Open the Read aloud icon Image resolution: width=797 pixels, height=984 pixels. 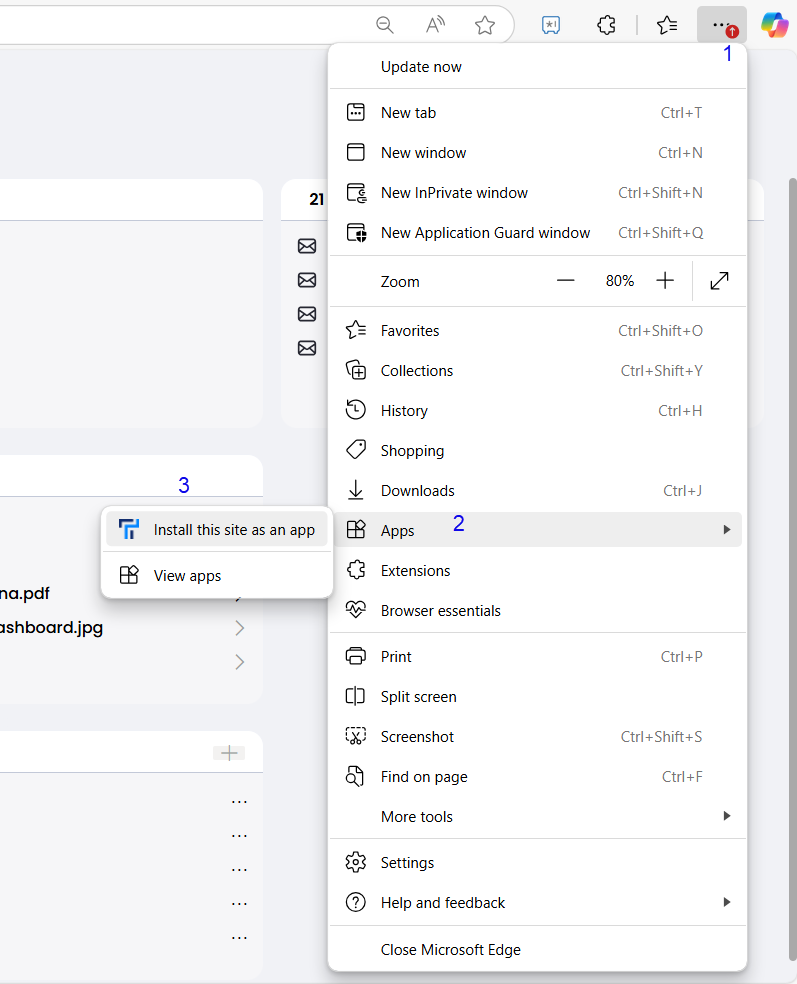click(x=435, y=25)
